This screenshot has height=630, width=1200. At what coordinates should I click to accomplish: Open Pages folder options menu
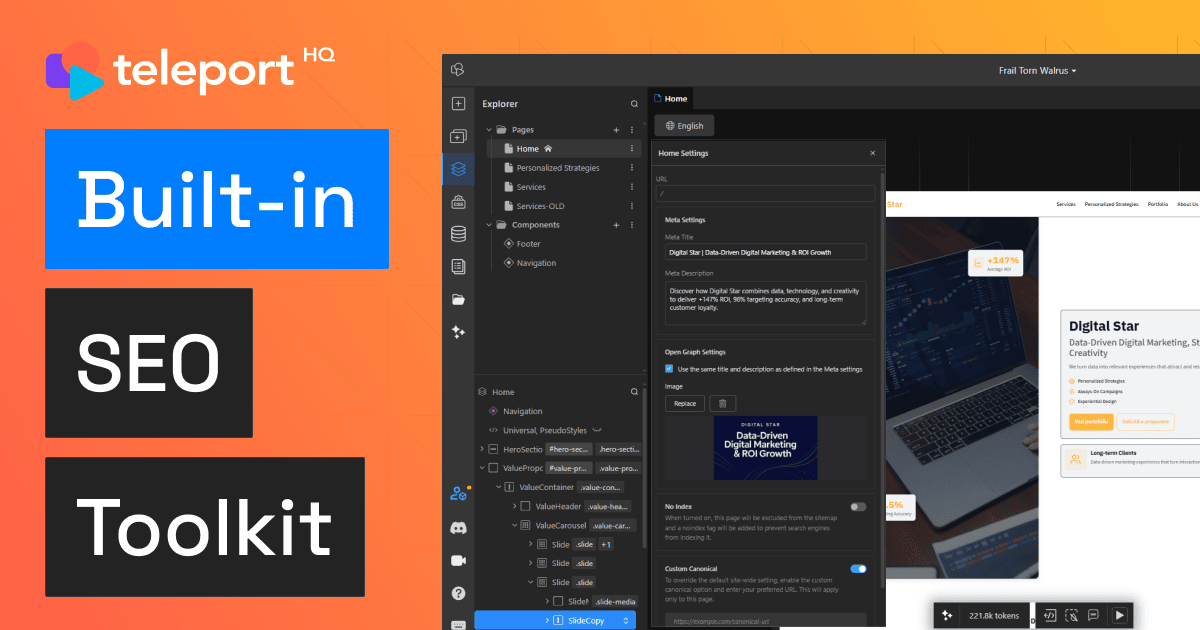(632, 130)
